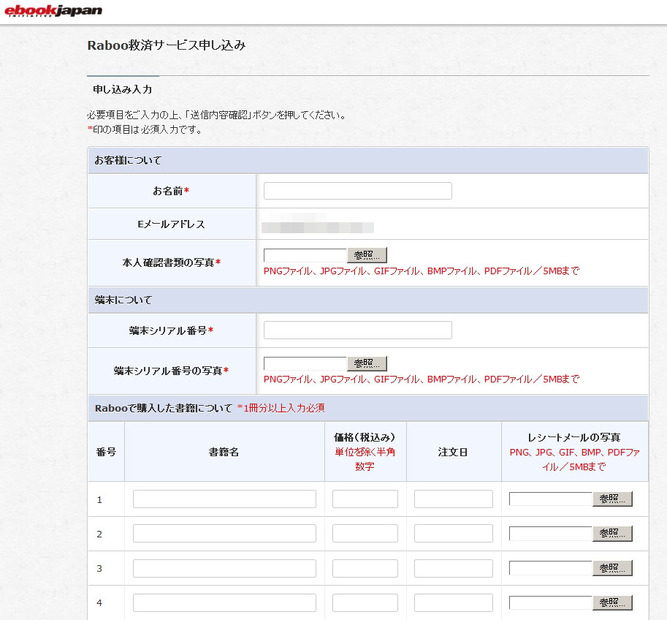
Task: Focus 書籍名 field in row 3
Action: pyautogui.click(x=225, y=568)
